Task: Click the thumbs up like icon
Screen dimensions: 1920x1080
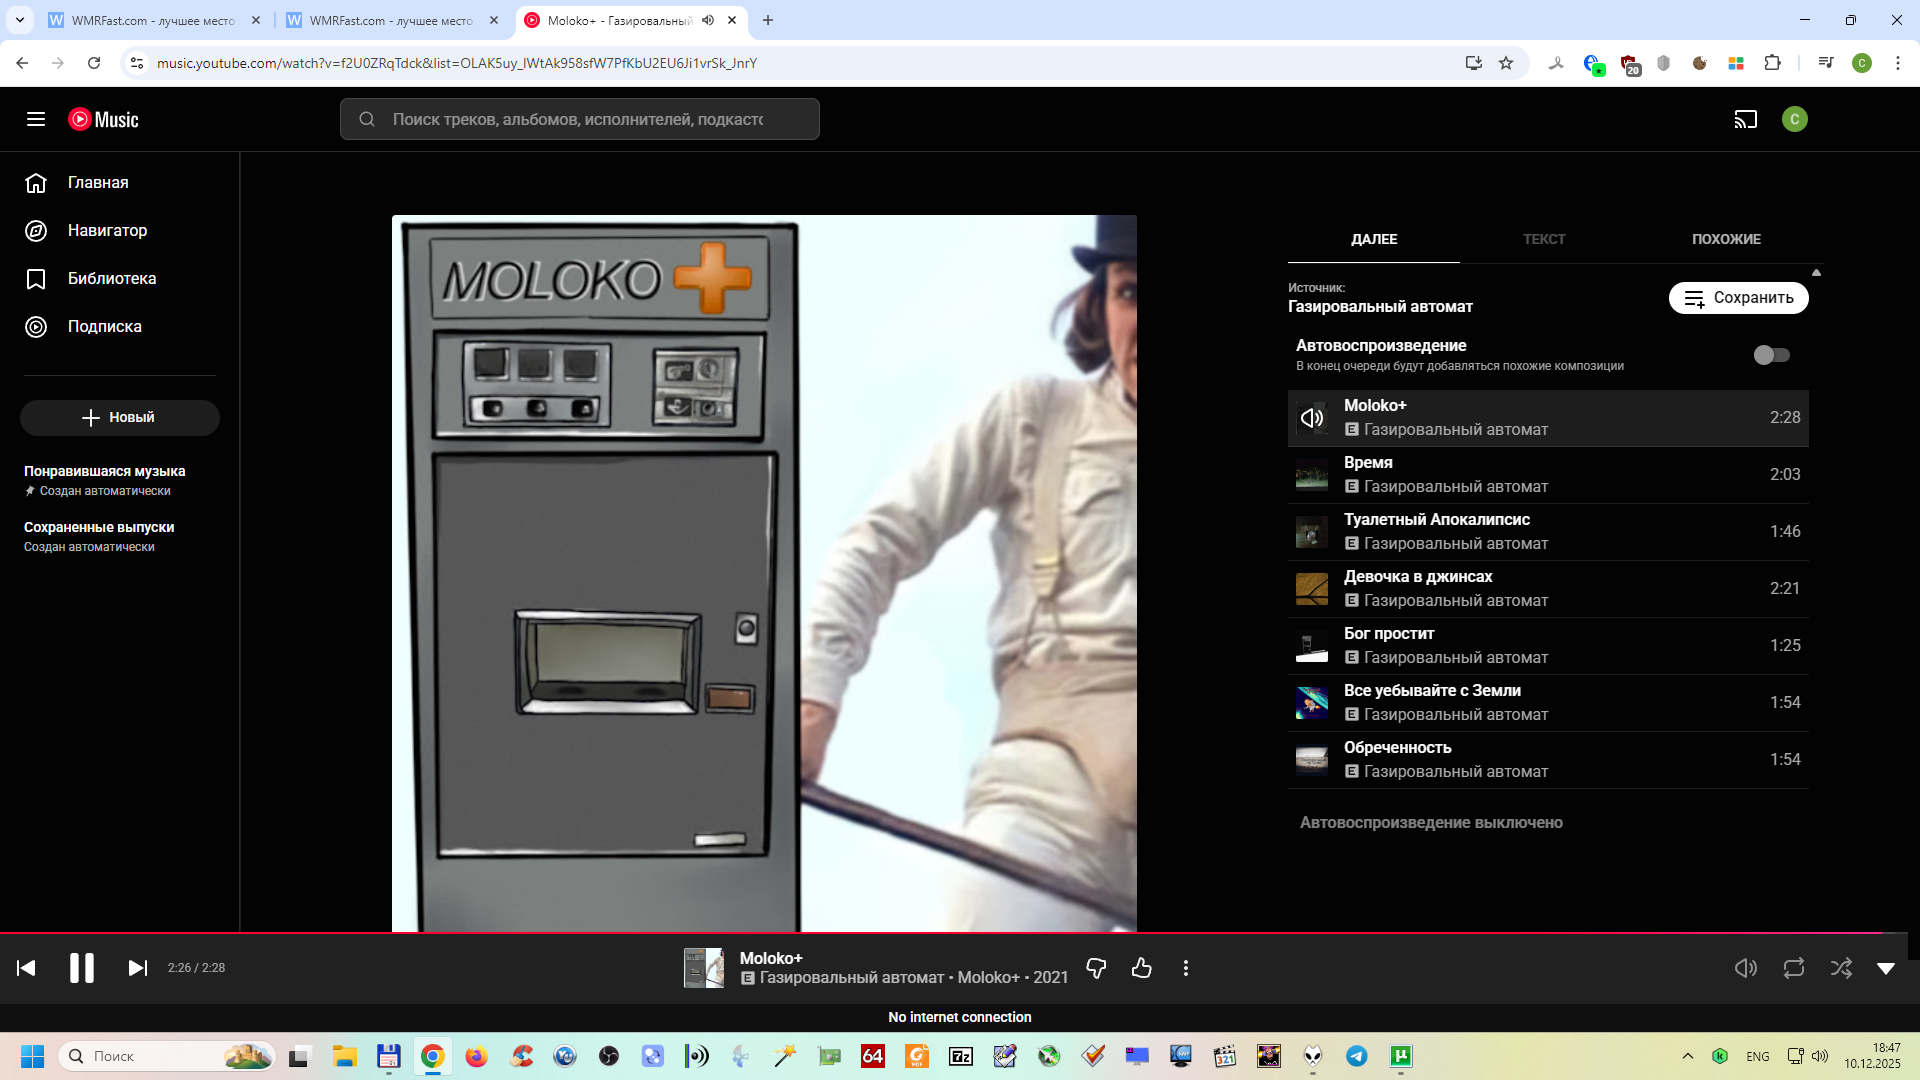Action: coord(1141,968)
